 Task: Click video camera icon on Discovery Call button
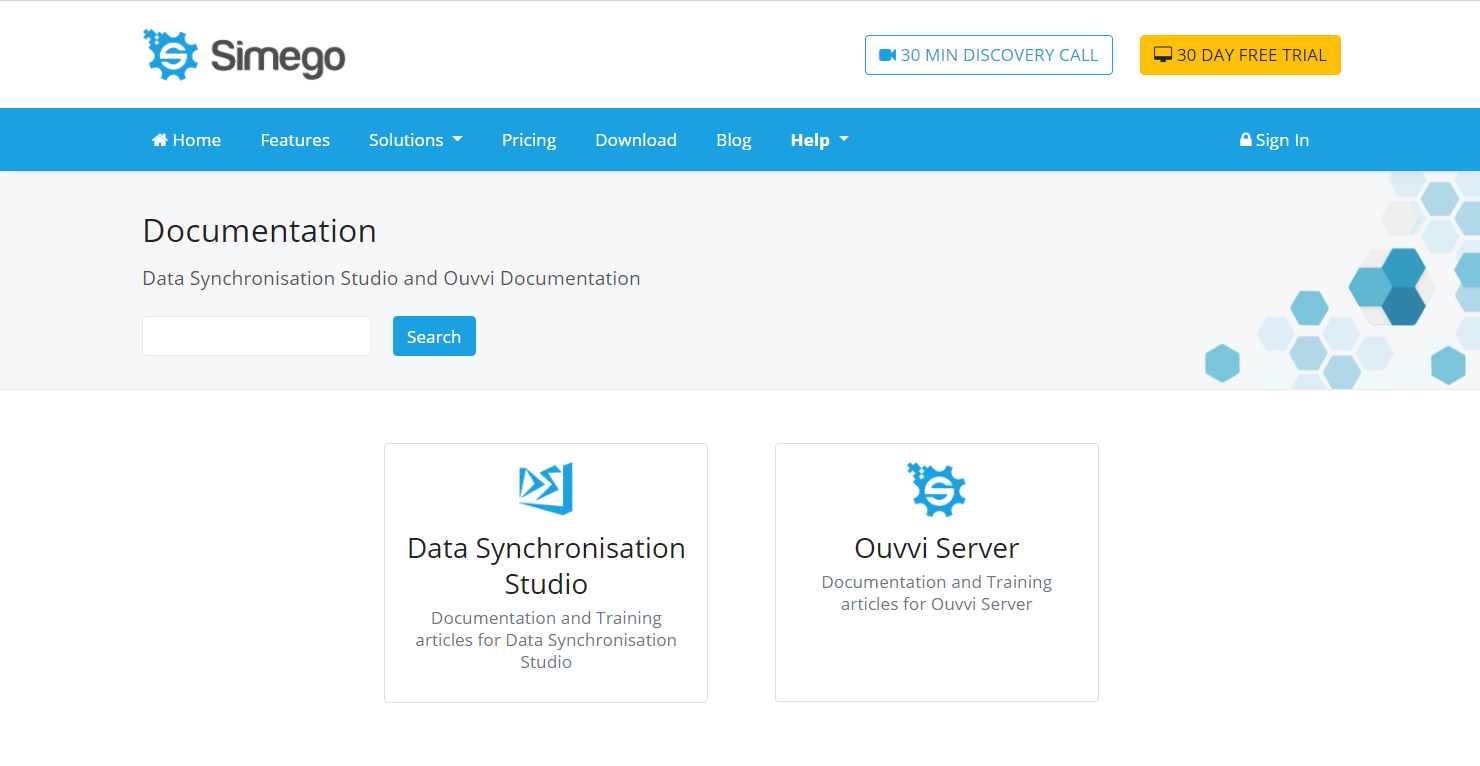887,55
